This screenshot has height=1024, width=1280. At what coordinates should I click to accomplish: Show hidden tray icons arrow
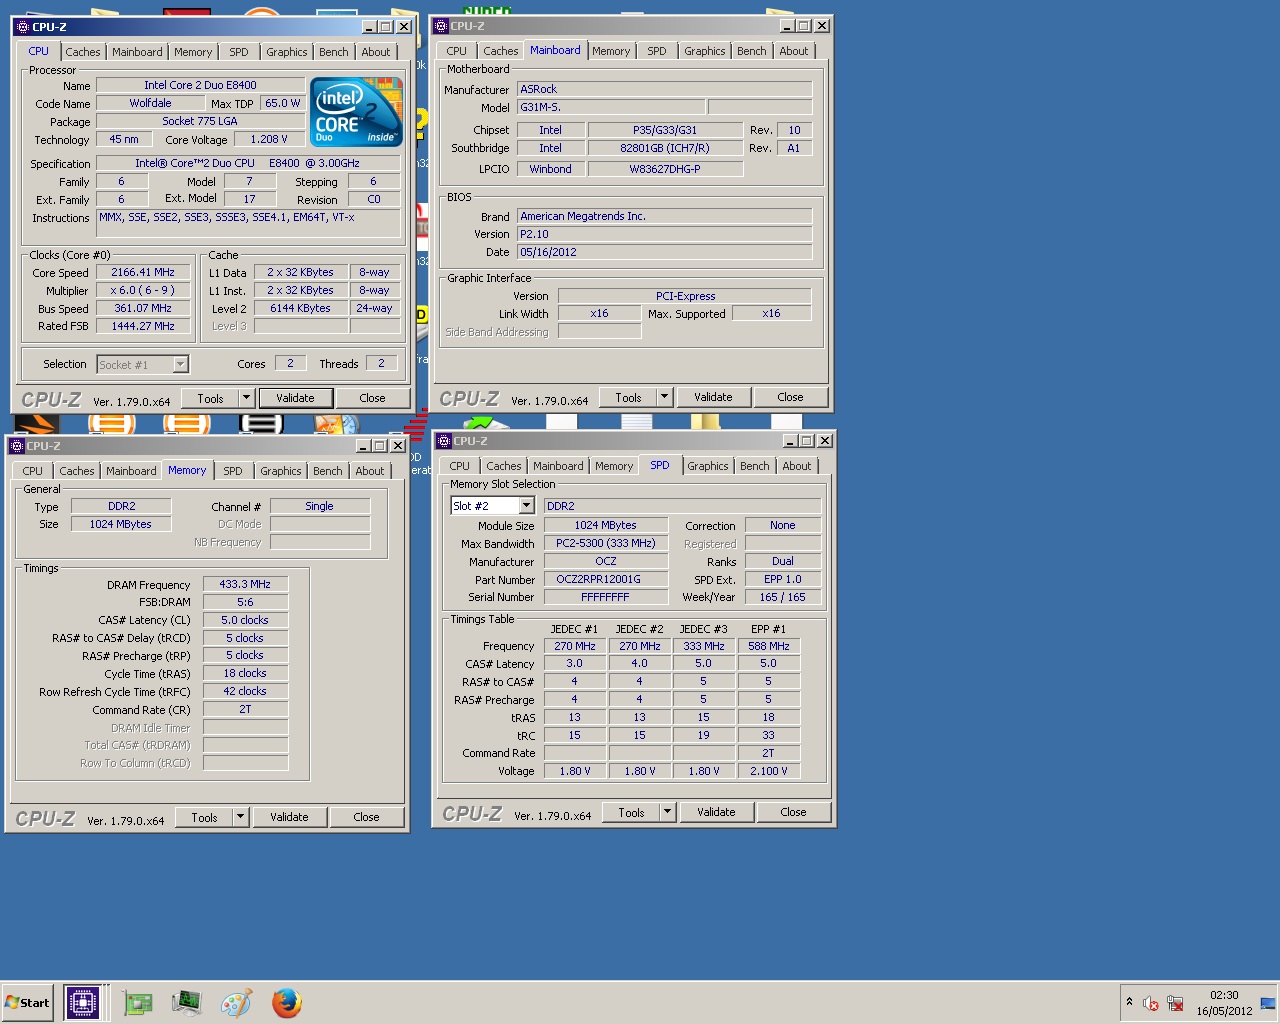pyautogui.click(x=1129, y=1002)
